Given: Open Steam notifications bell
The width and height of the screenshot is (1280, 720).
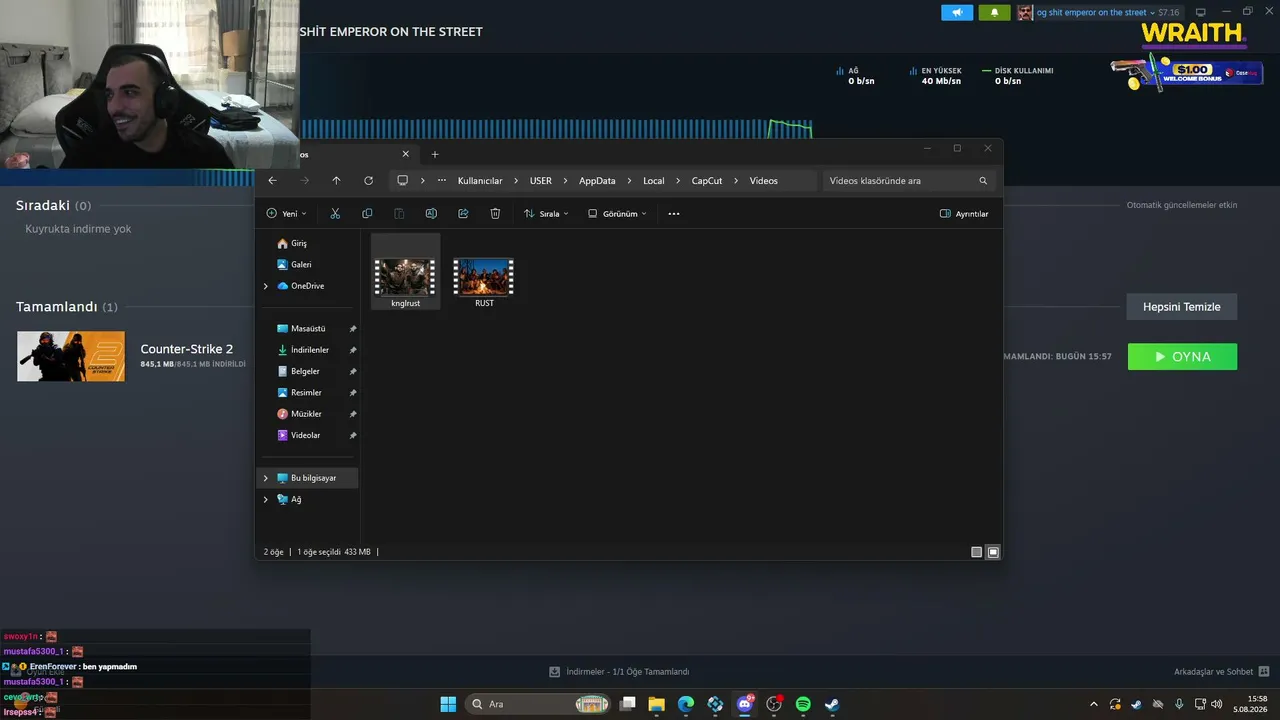Looking at the screenshot, I should click(x=994, y=13).
